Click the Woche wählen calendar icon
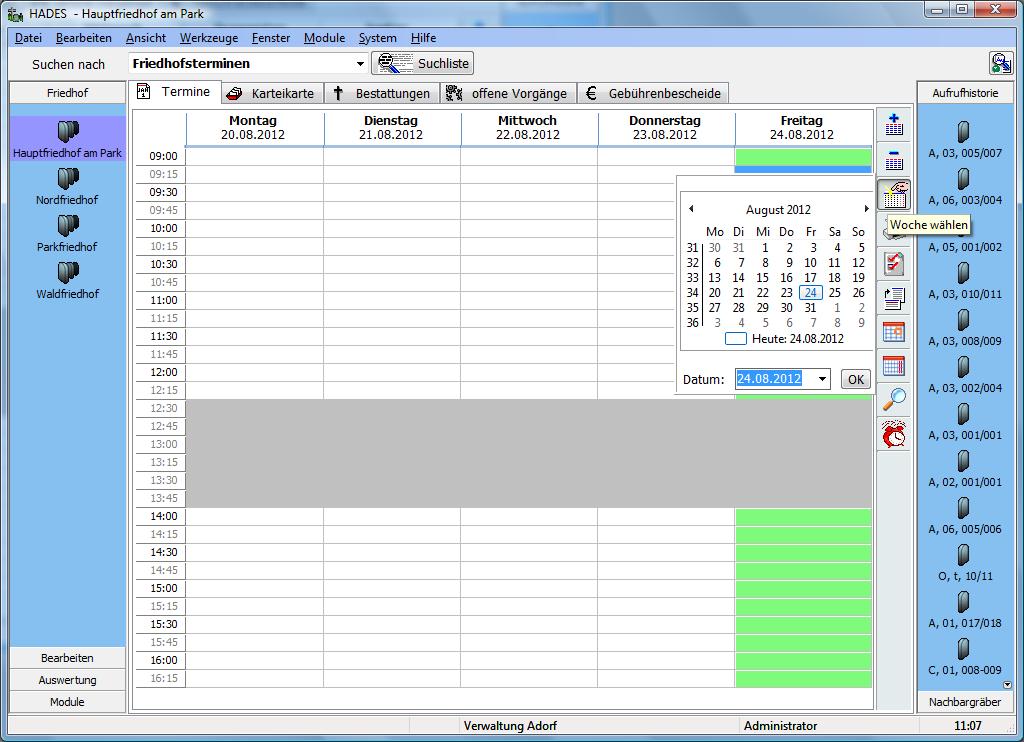Viewport: 1024px width, 742px height. (x=894, y=194)
